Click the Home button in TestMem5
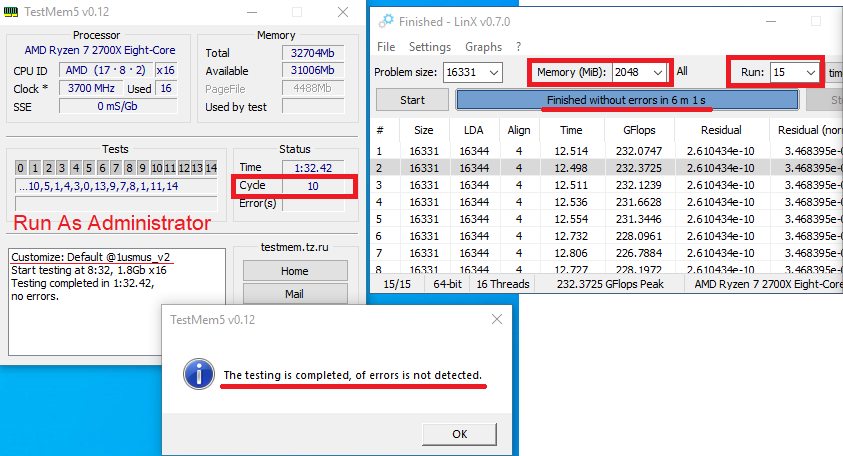Viewport: 843px width, 456px height. pyautogui.click(x=295, y=271)
